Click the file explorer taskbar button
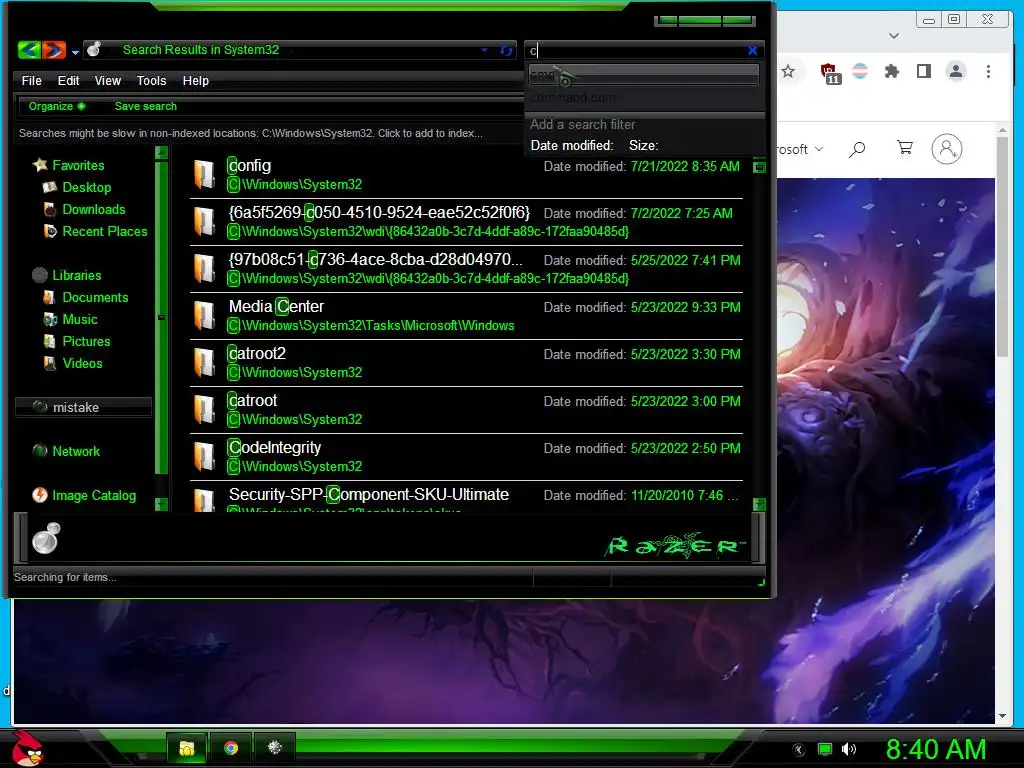The height and width of the screenshot is (768, 1024). [x=187, y=748]
